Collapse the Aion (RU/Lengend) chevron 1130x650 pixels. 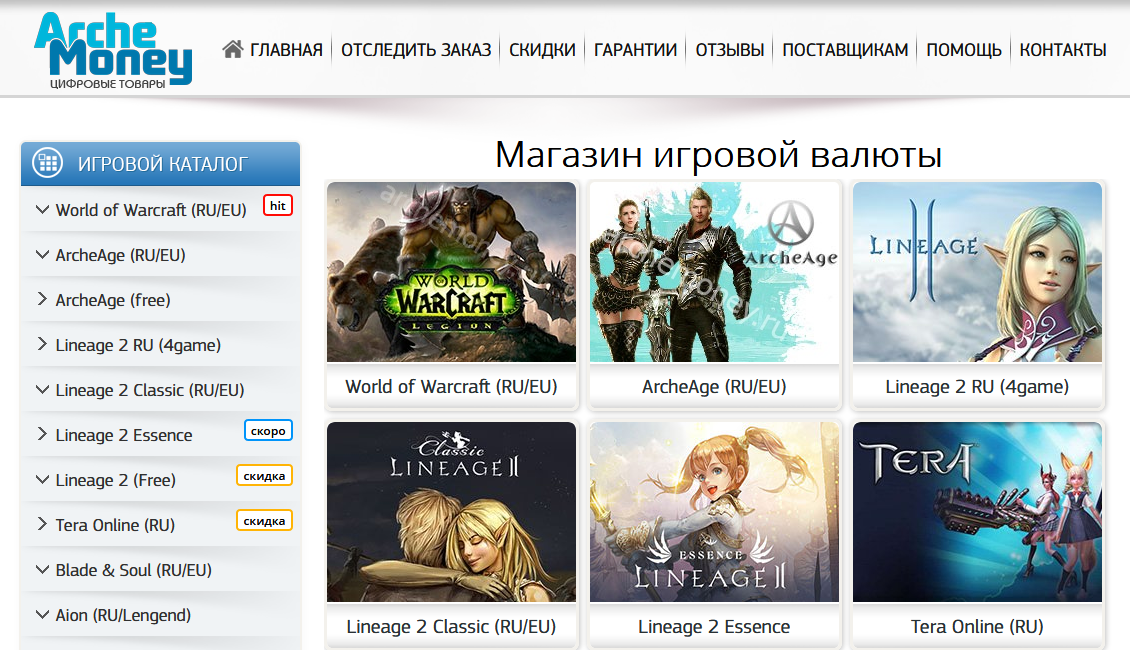click(x=43, y=615)
